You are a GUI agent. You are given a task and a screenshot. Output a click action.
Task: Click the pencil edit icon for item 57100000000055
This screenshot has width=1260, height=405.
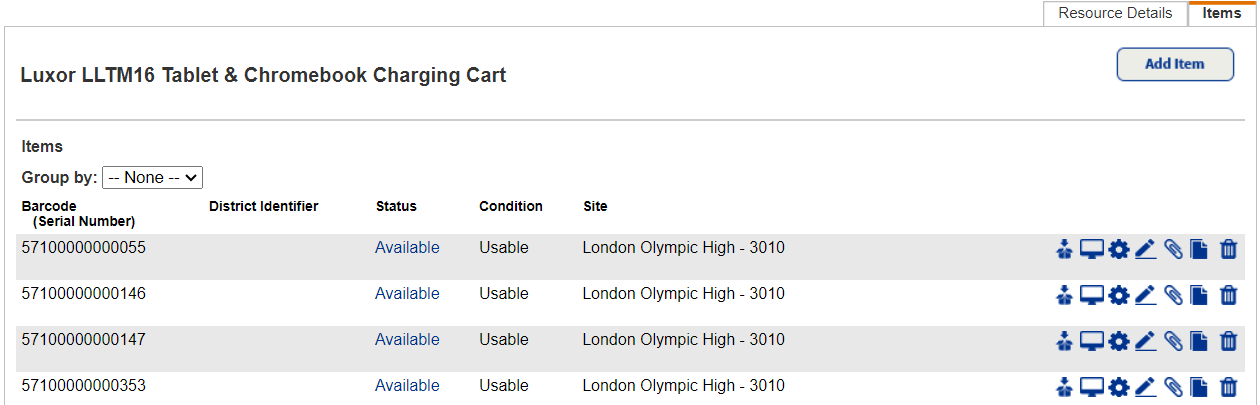1146,249
